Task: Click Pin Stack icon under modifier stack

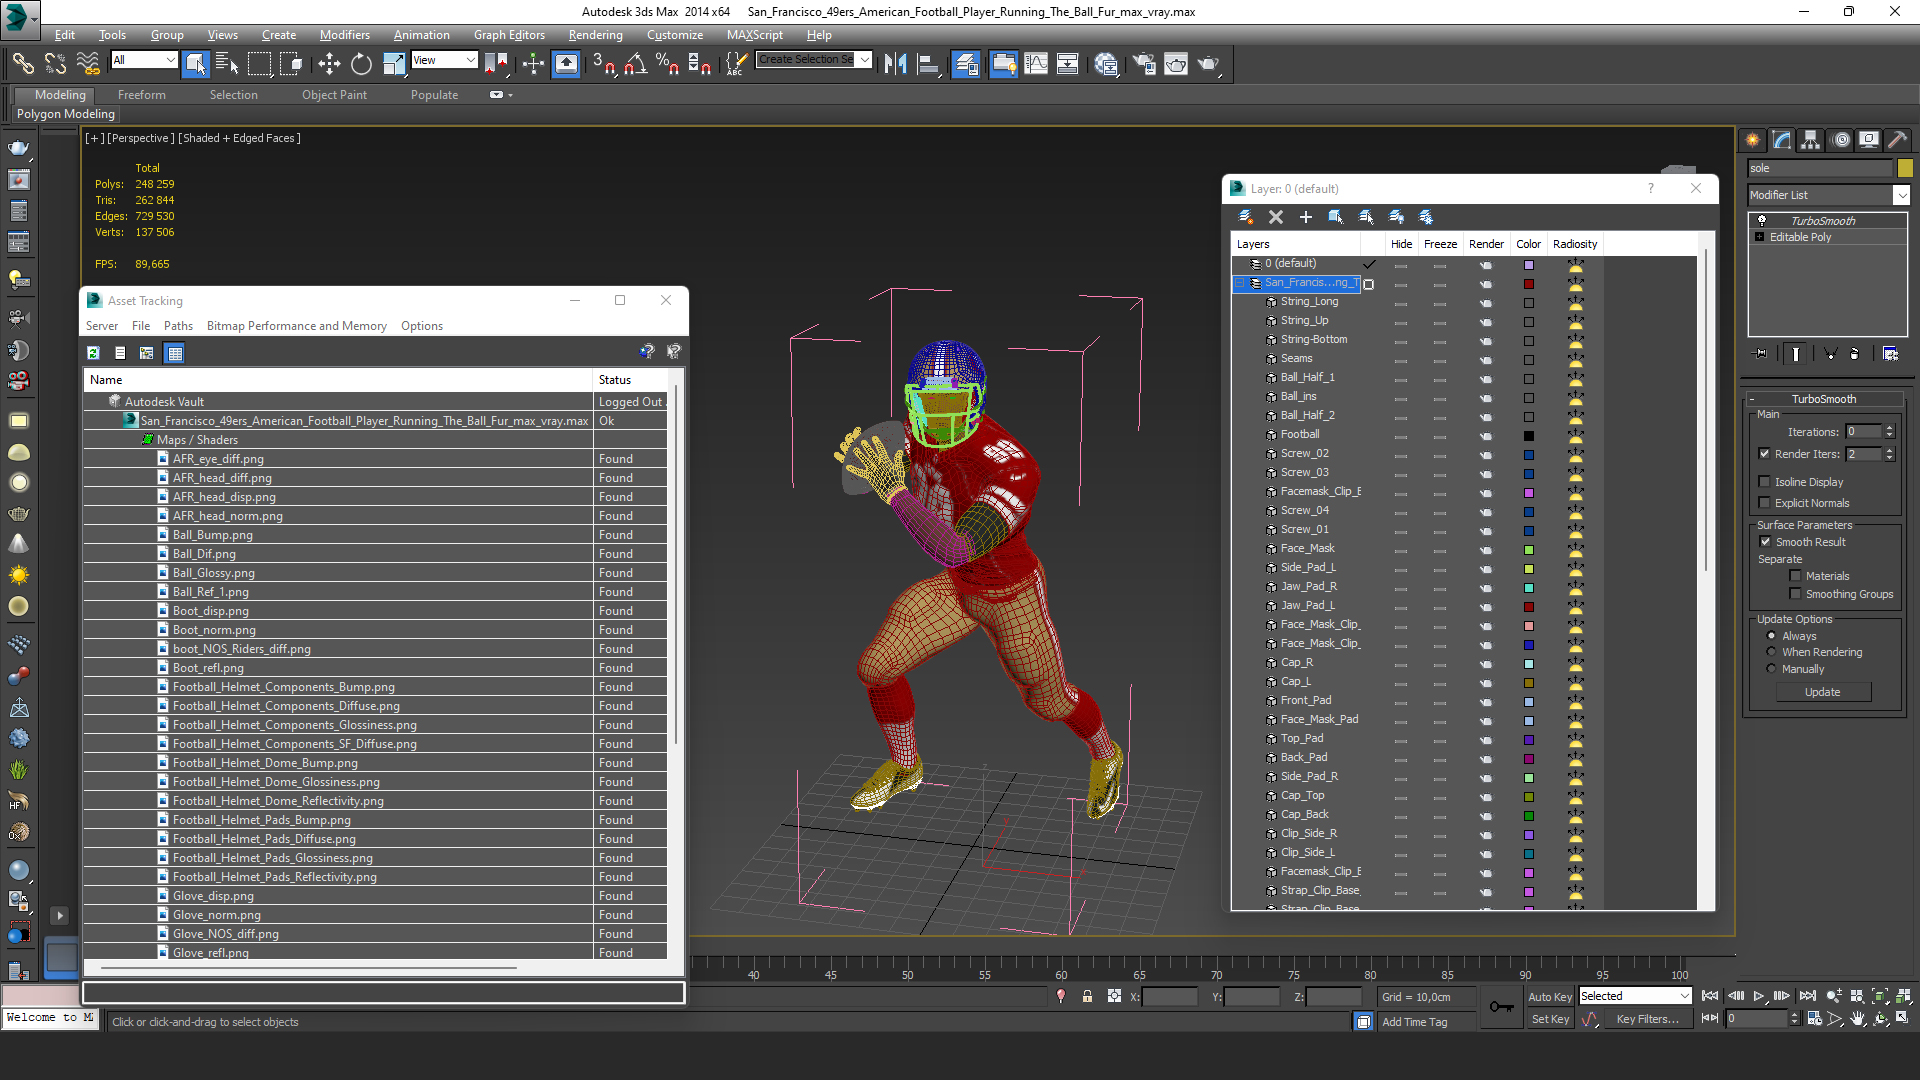Action: tap(1761, 353)
